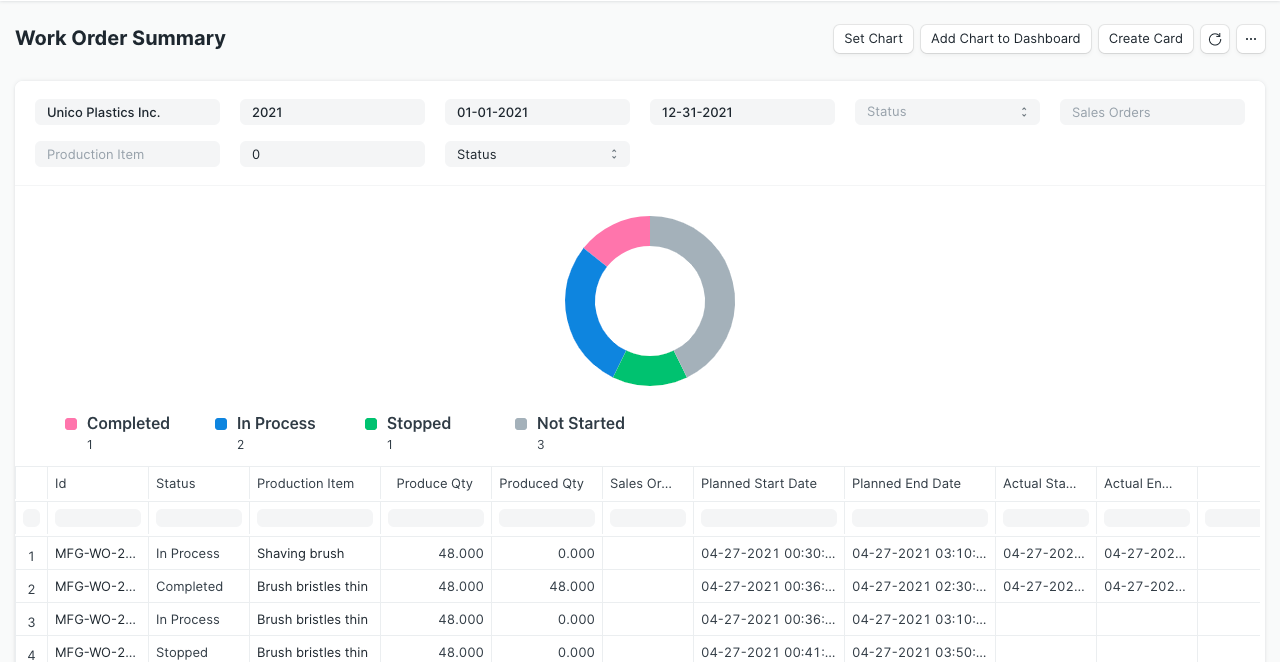The width and height of the screenshot is (1280, 662).
Task: Click the from date 01-01-2021 field
Action: click(537, 112)
